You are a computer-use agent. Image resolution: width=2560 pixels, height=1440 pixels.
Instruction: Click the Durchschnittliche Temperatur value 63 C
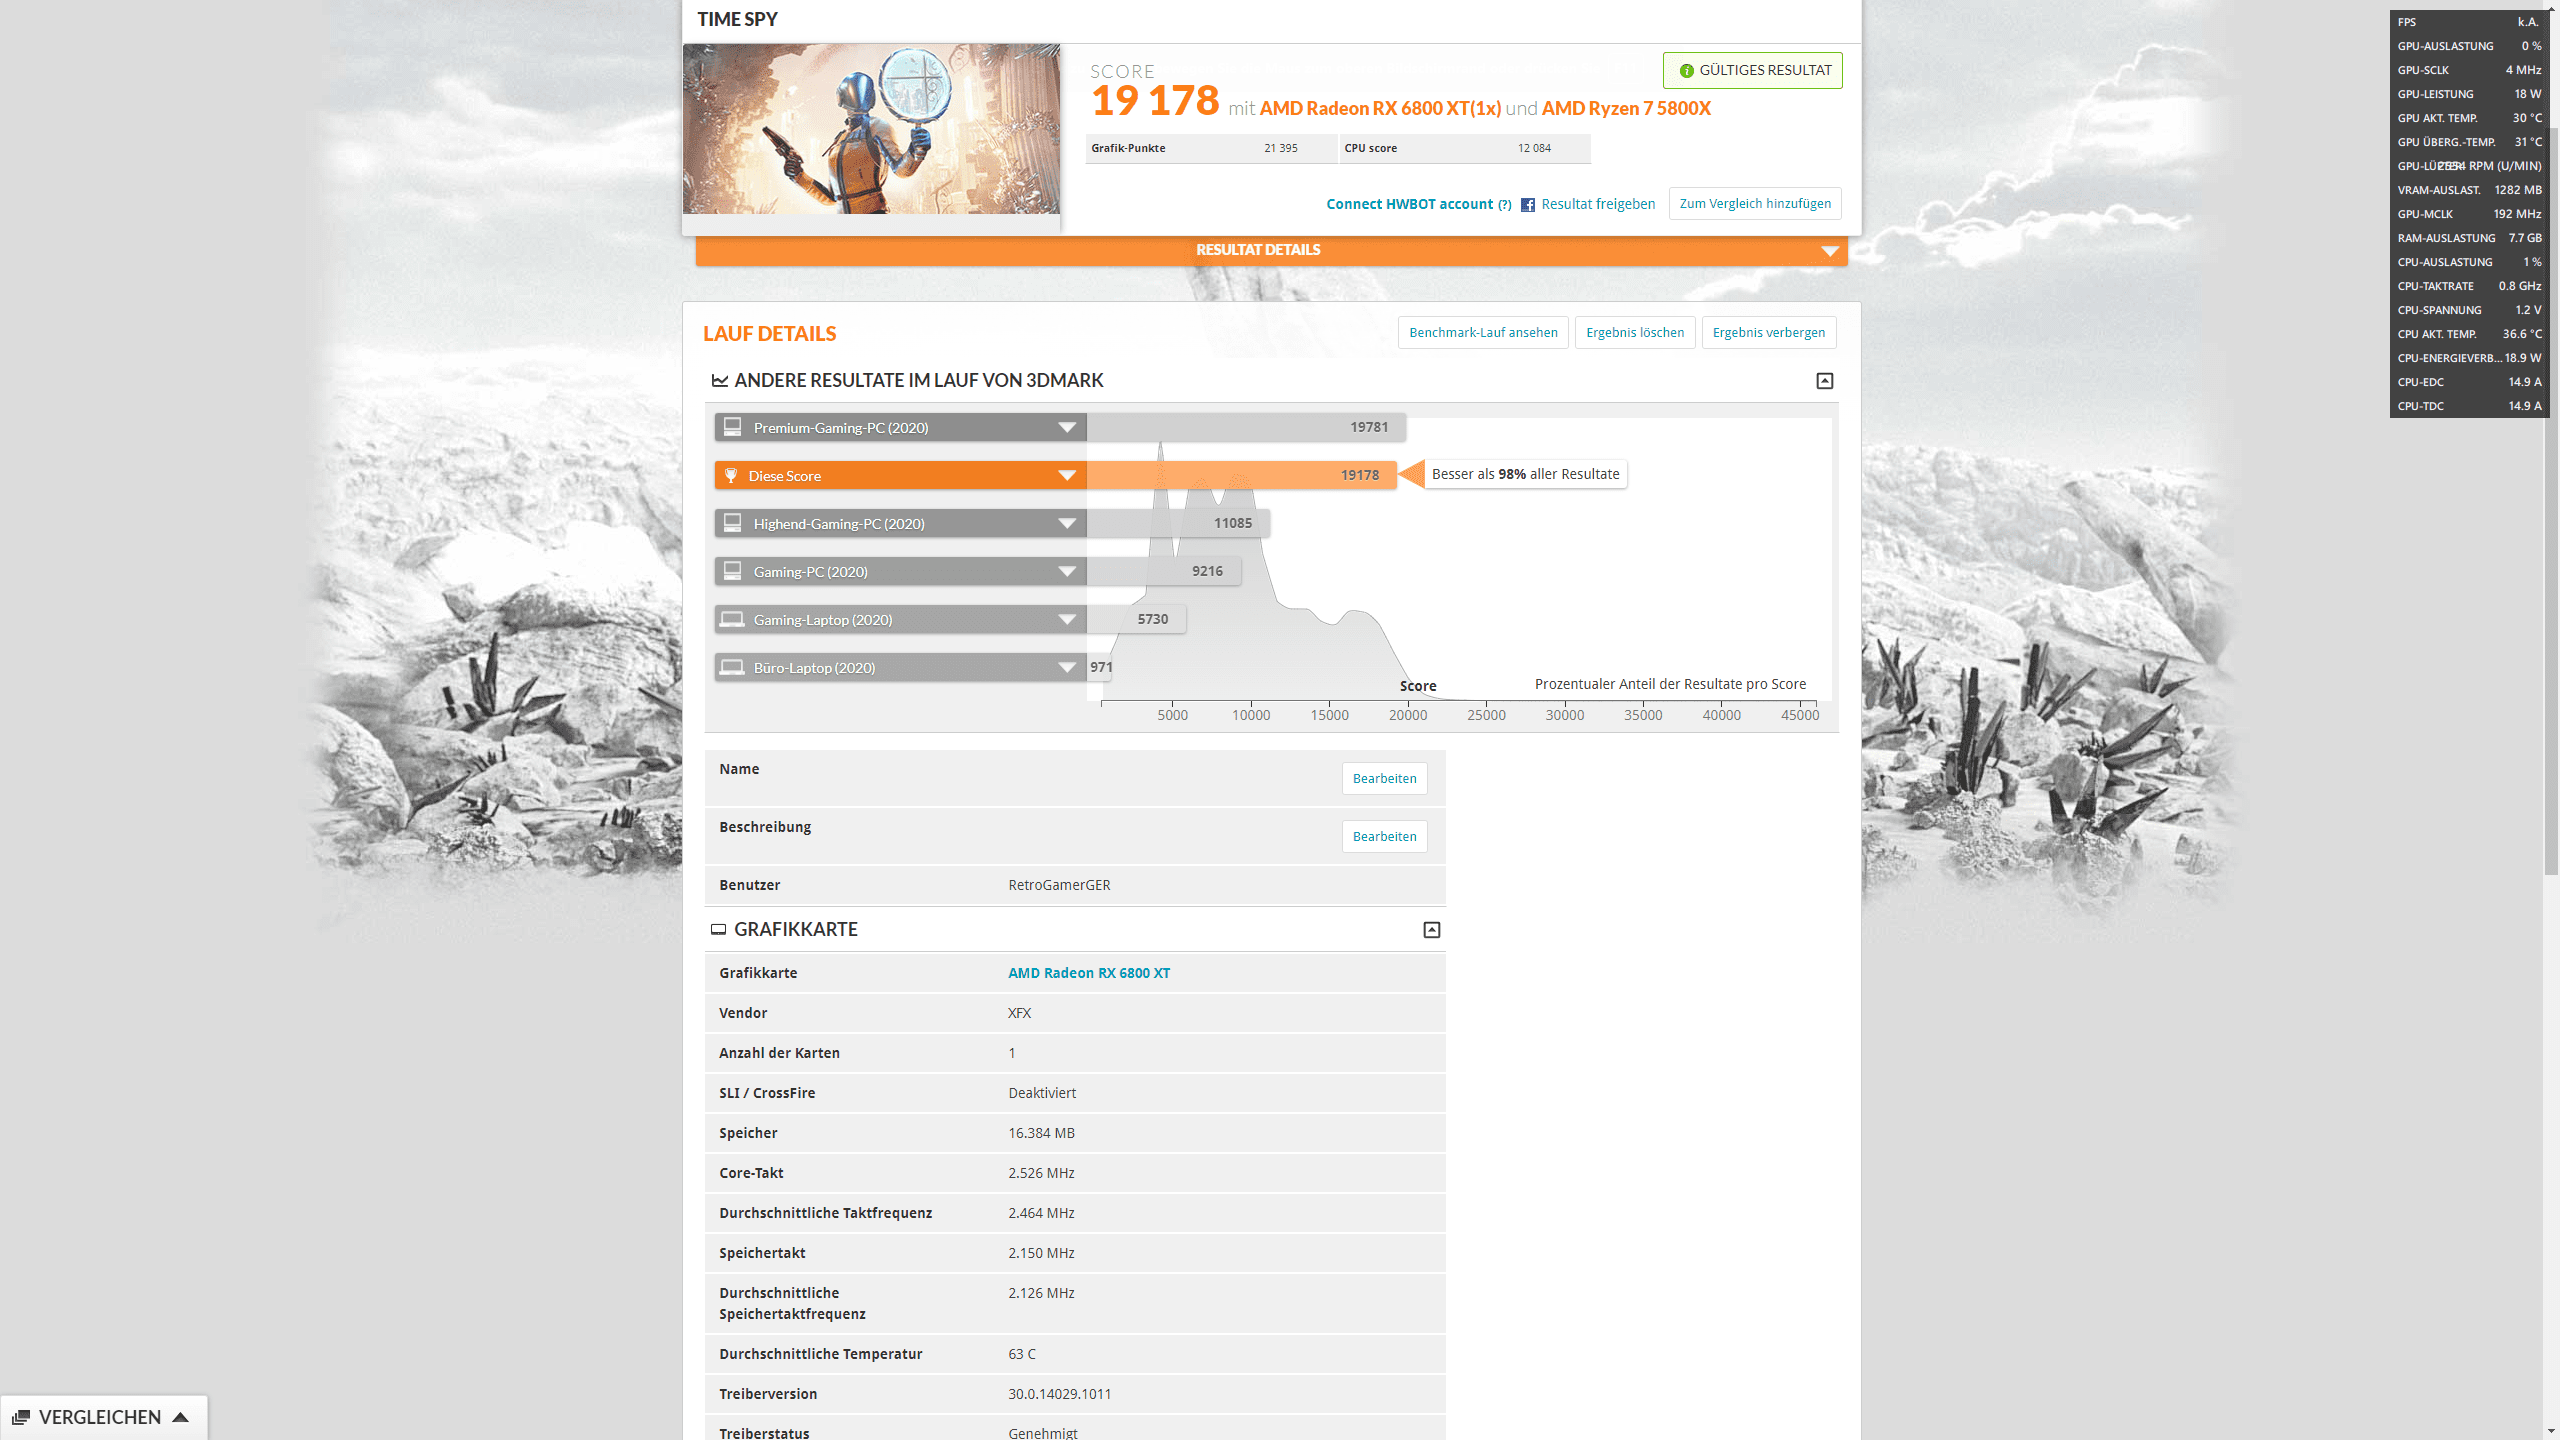1022,1354
